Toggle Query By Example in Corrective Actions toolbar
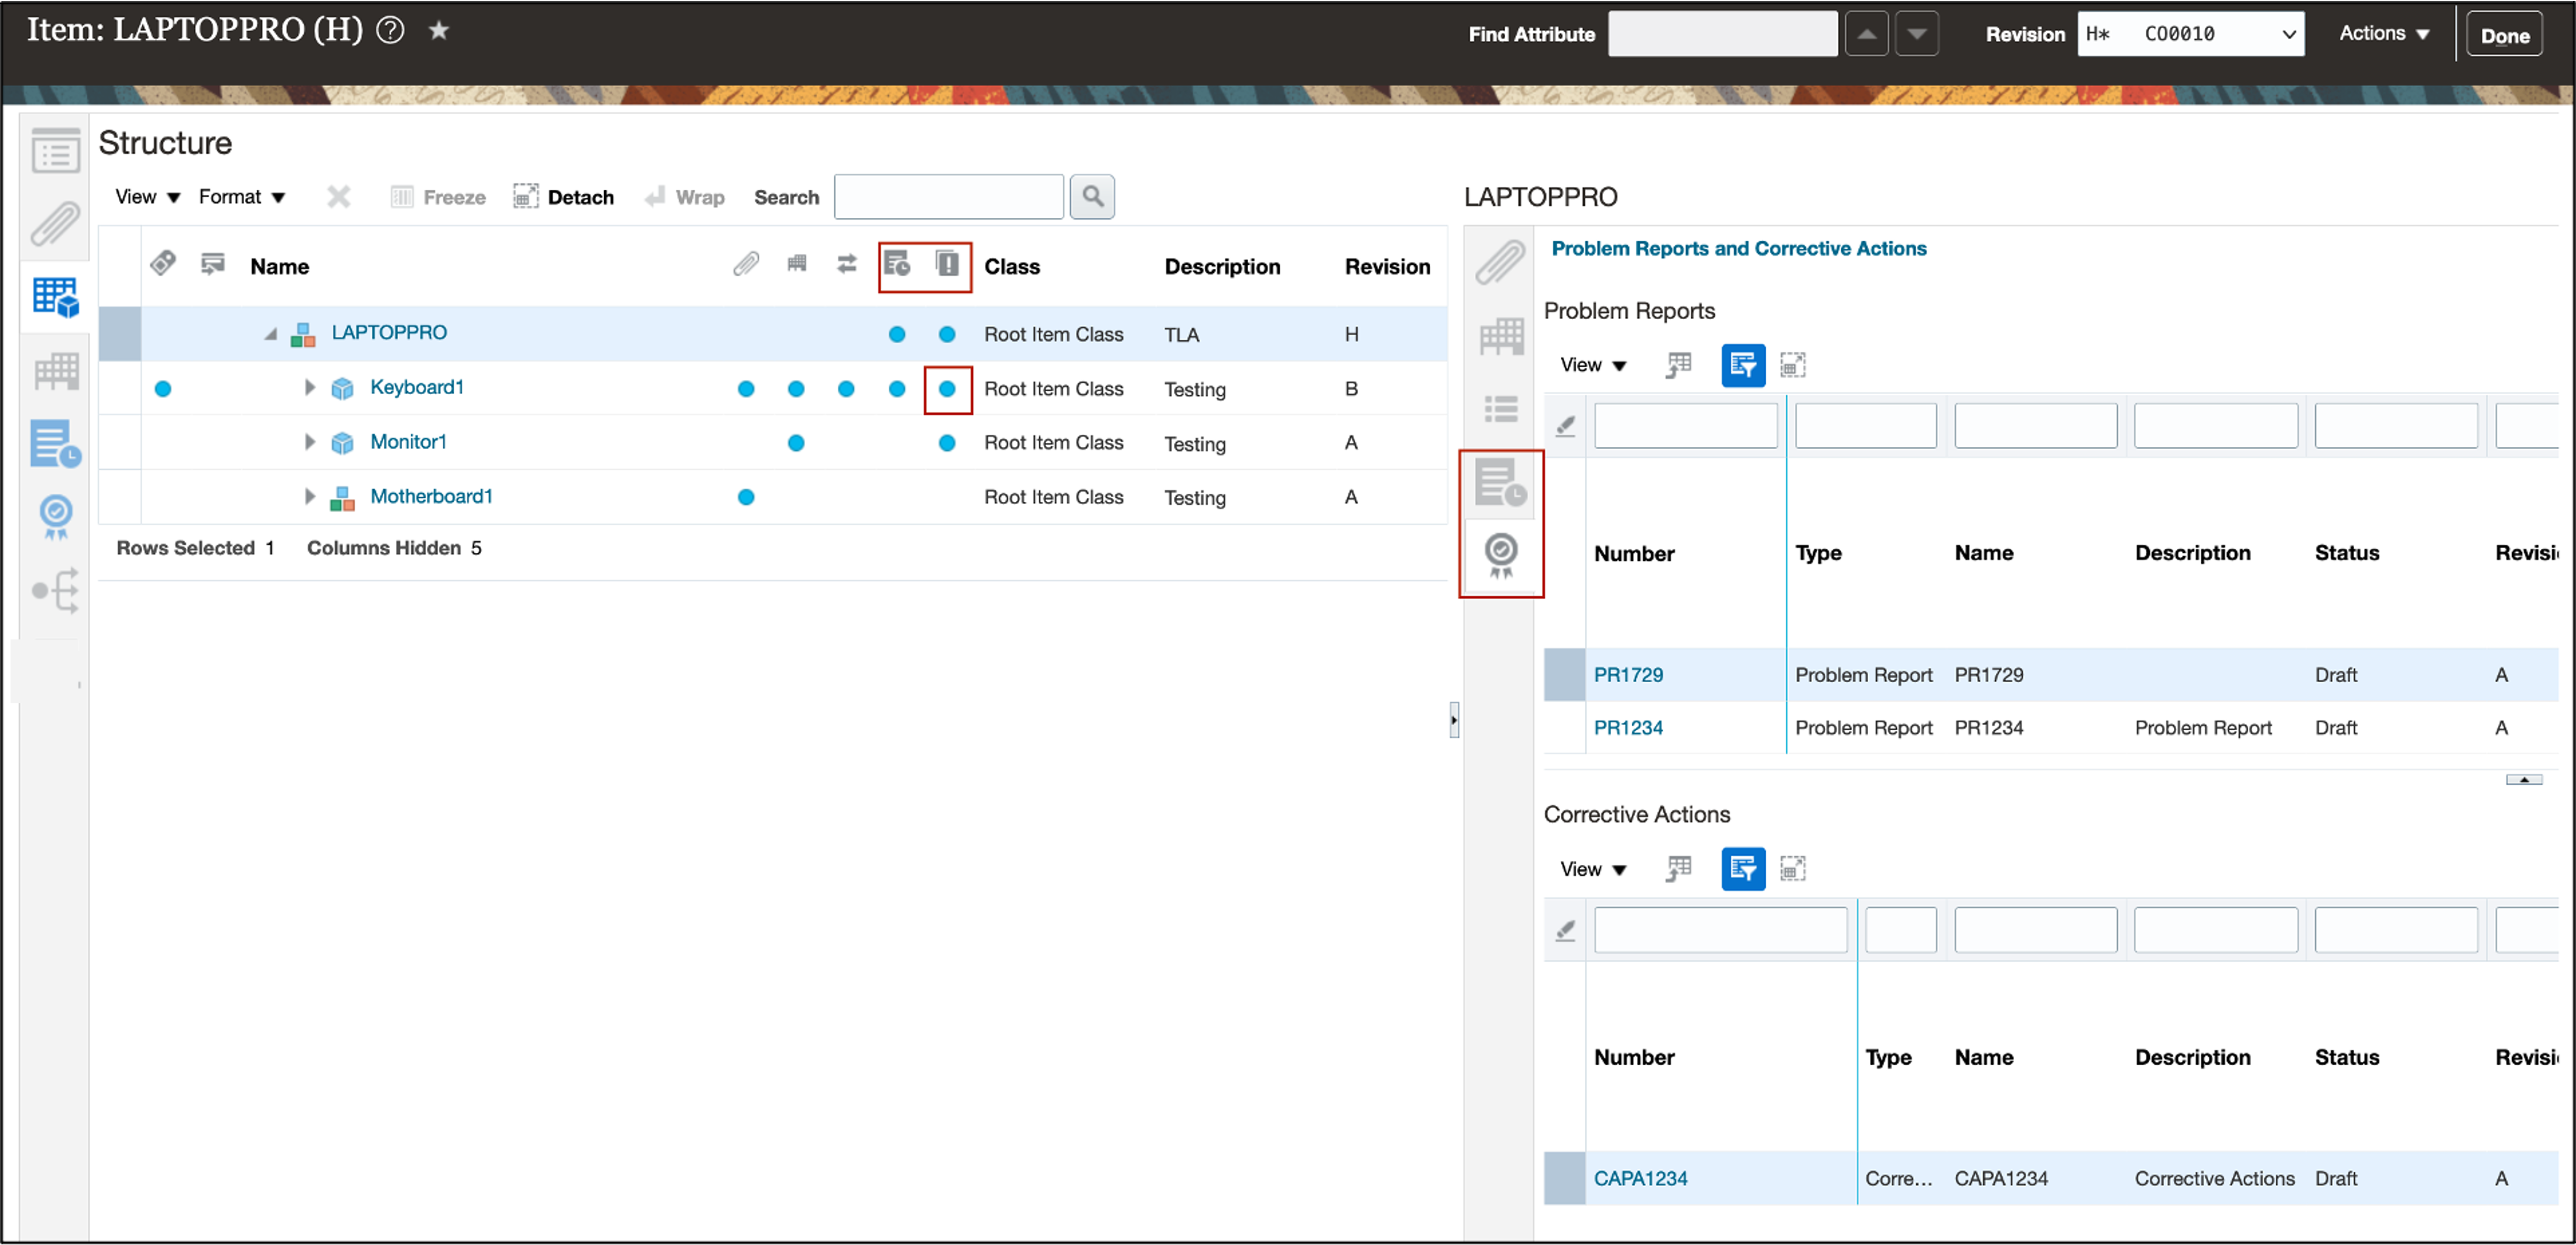Image resolution: width=2576 pixels, height=1245 pixels. tap(1742, 869)
